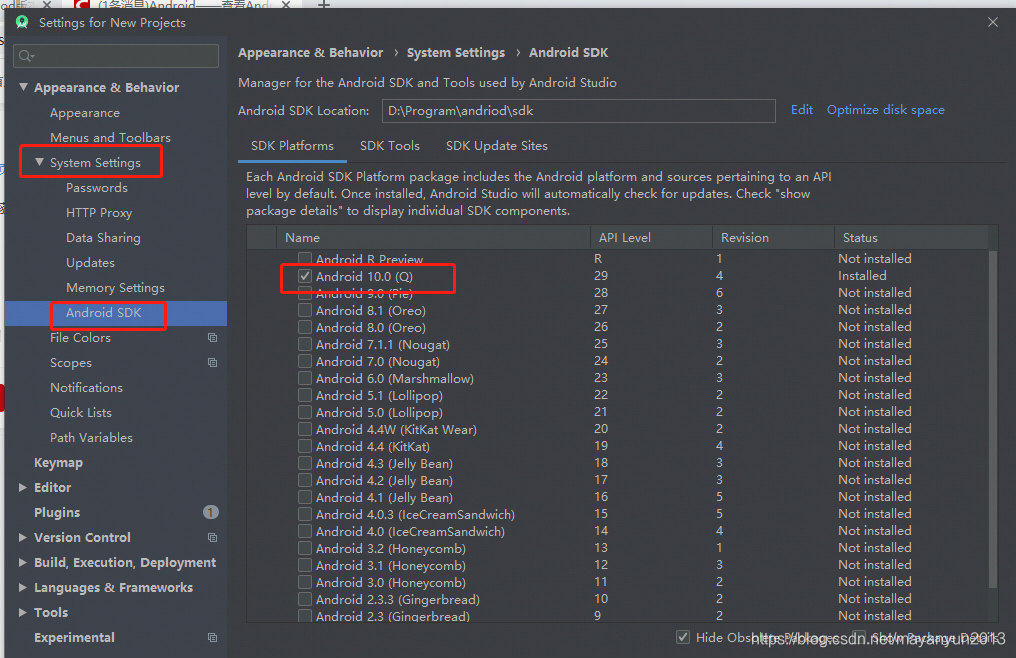
Task: Click the project-level icon beside Scopes
Action: coord(212,362)
